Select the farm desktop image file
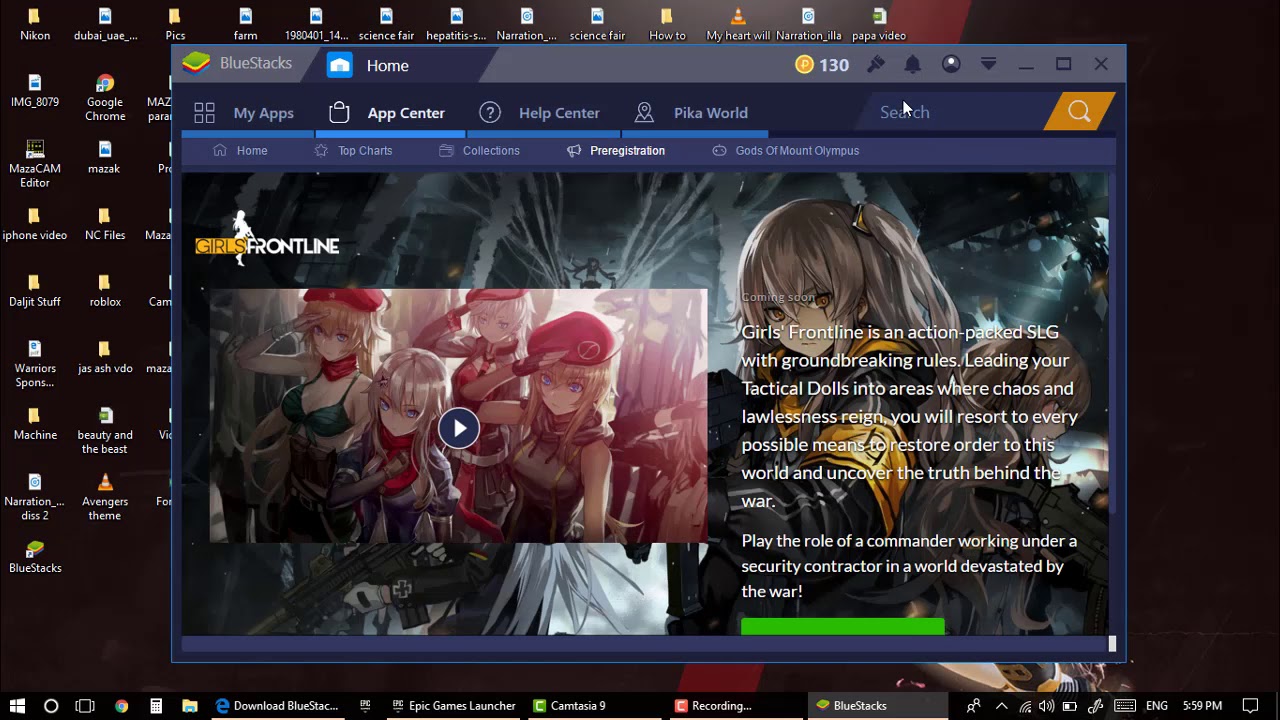This screenshot has width=1280, height=720. [x=245, y=24]
